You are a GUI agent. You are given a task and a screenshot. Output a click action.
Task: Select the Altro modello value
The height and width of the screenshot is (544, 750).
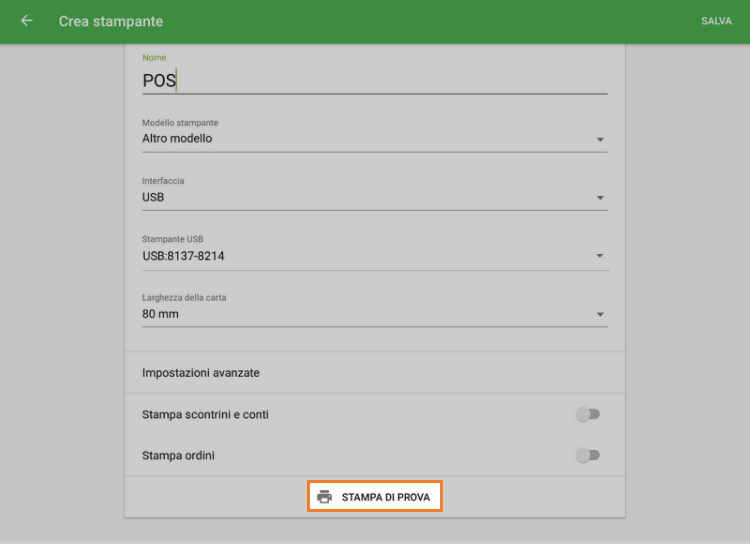tap(178, 139)
